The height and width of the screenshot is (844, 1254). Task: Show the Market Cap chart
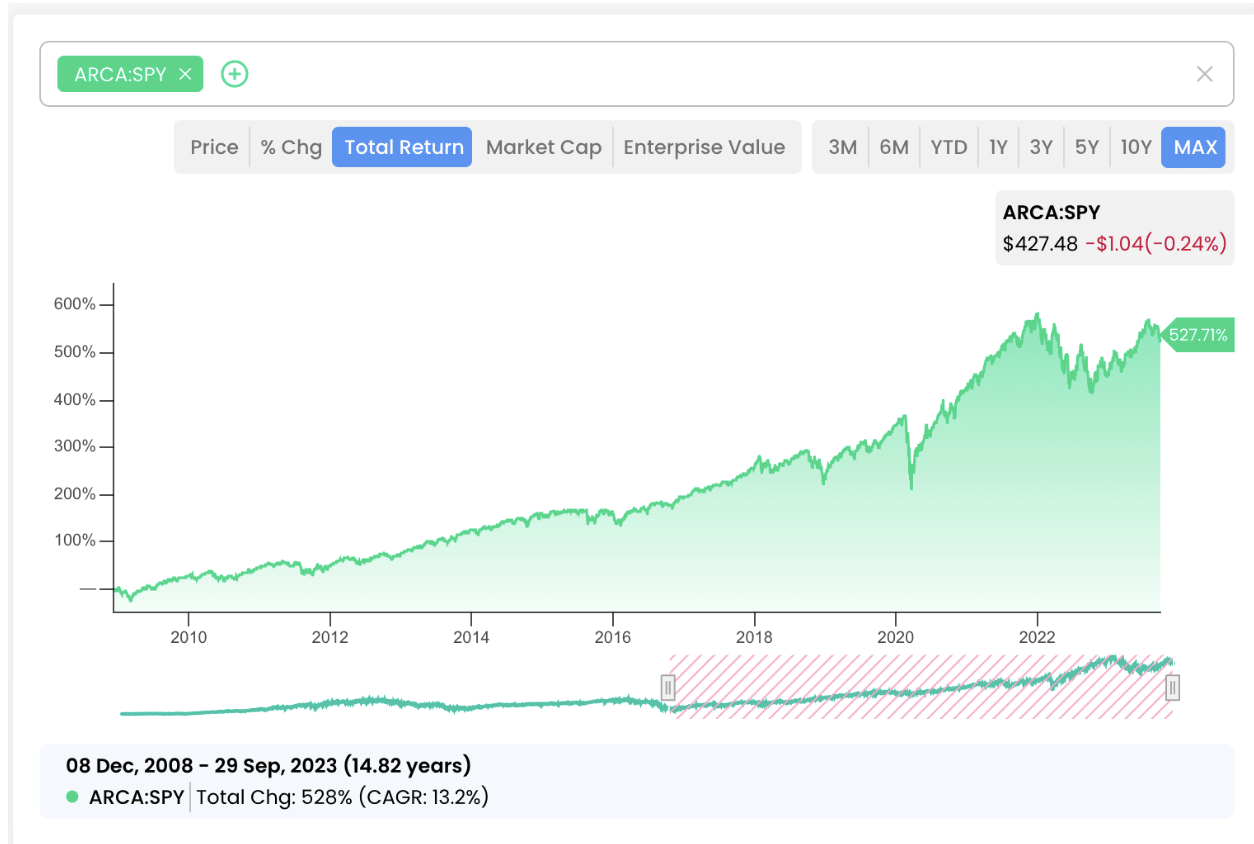coord(543,147)
